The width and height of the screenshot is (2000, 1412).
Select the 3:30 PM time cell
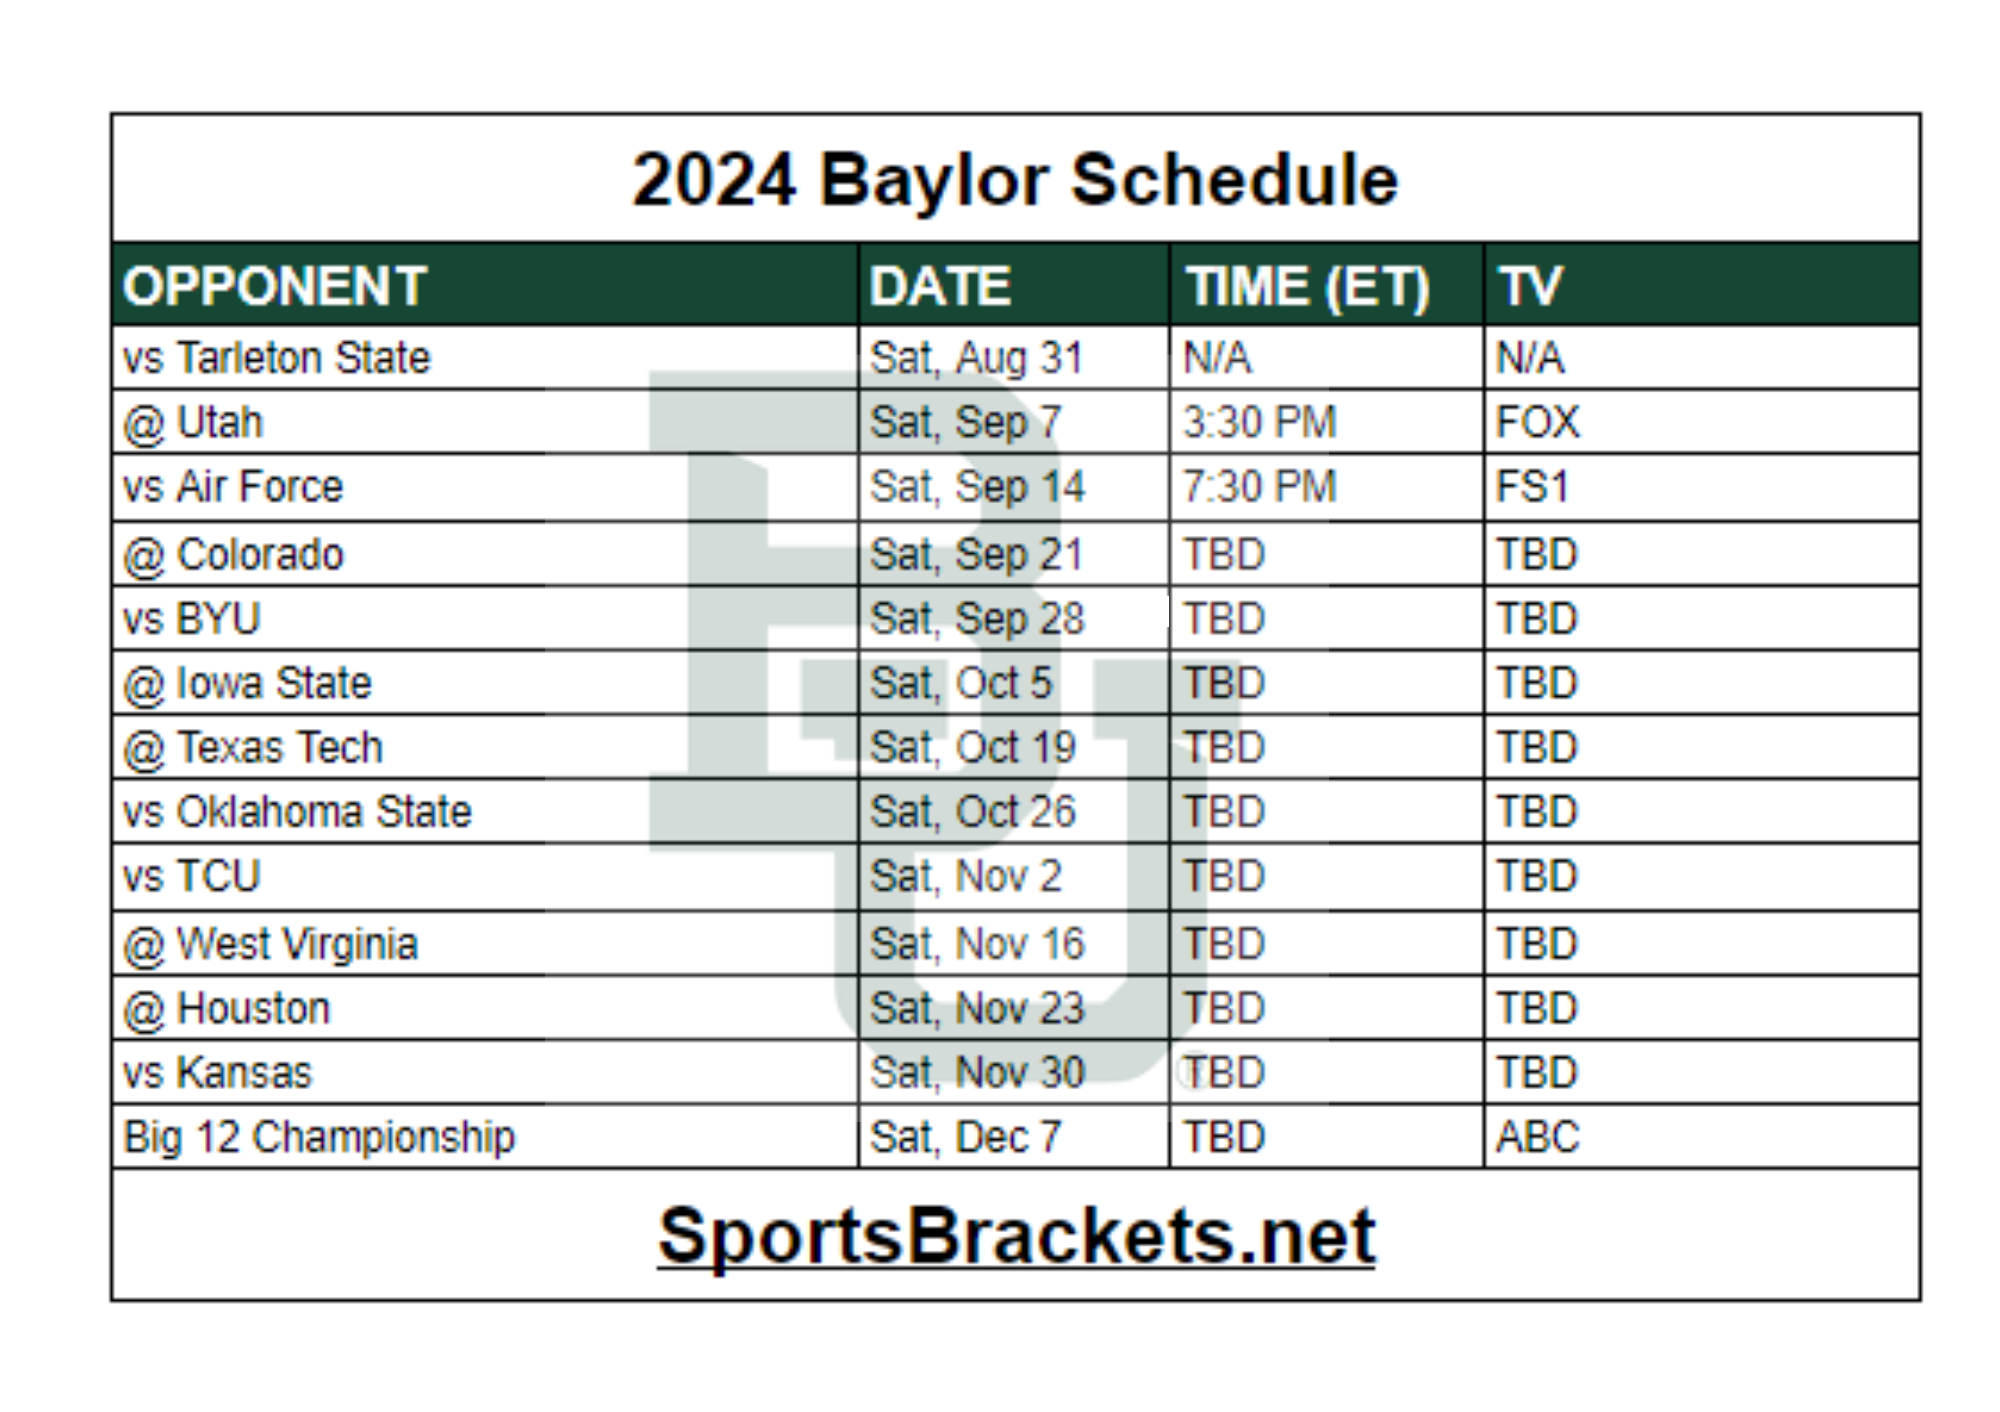coord(1259,422)
